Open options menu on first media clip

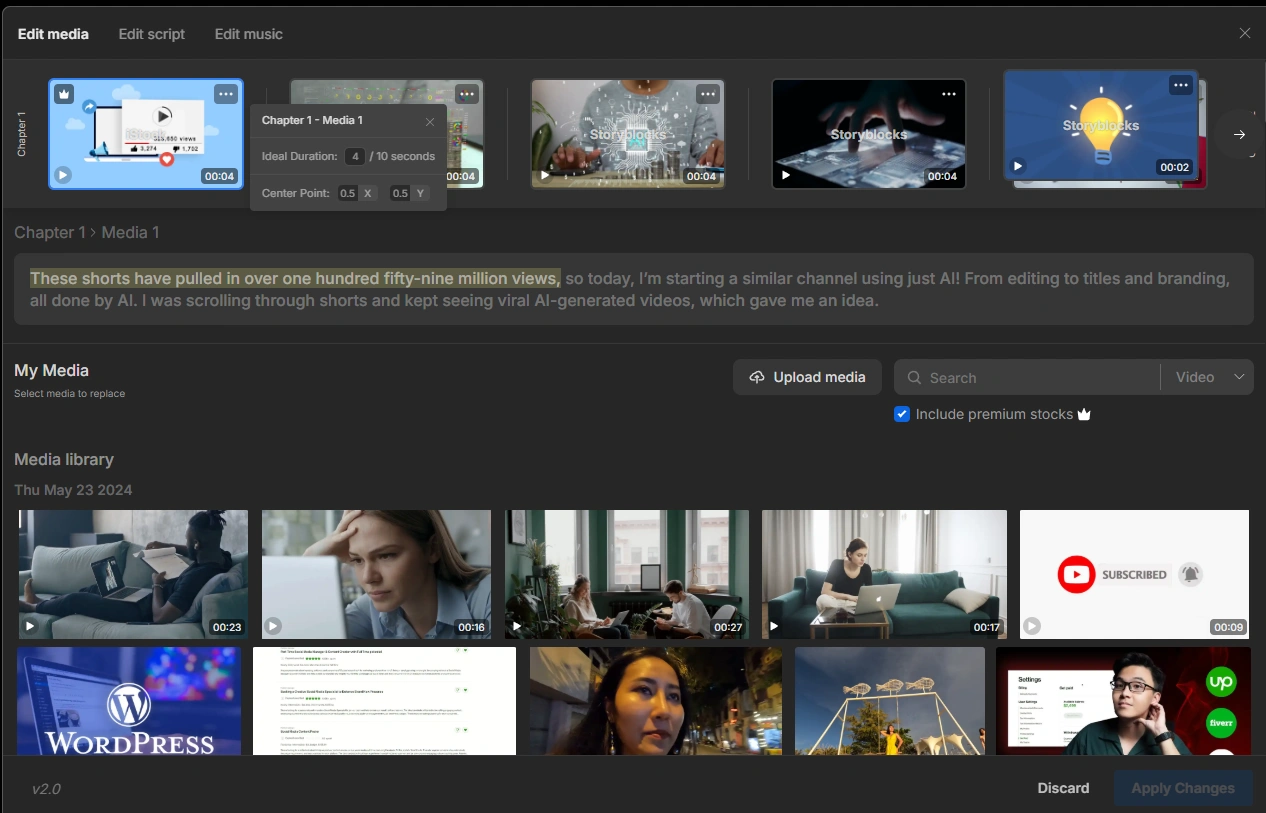click(226, 94)
